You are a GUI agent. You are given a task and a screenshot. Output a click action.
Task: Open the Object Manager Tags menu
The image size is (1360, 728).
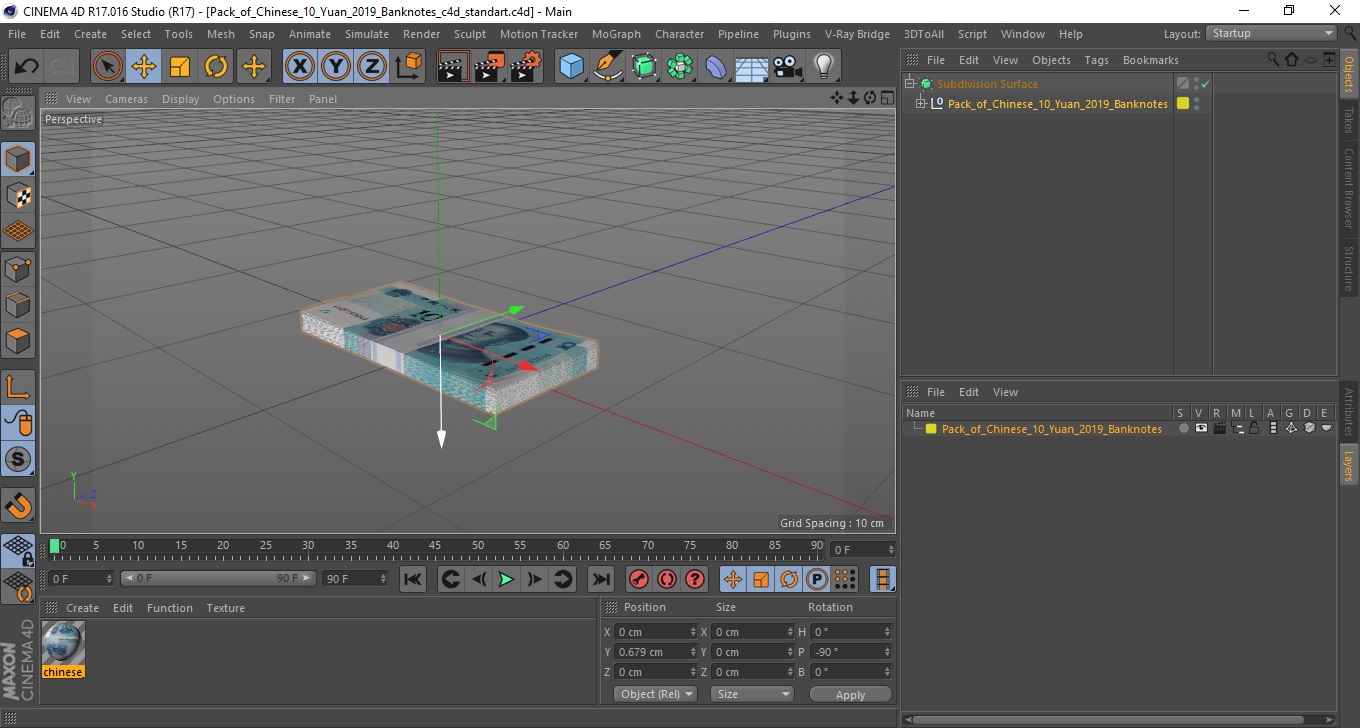tap(1096, 60)
